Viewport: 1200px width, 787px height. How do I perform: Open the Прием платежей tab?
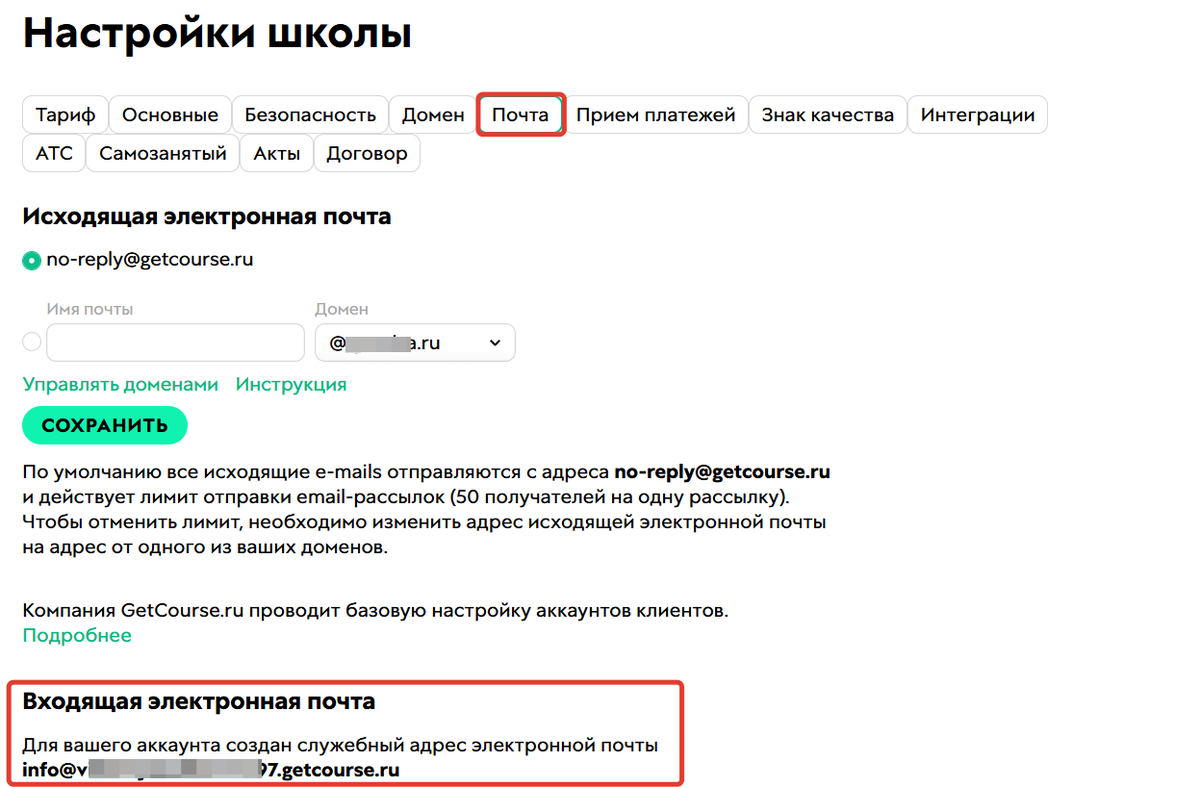pos(656,115)
